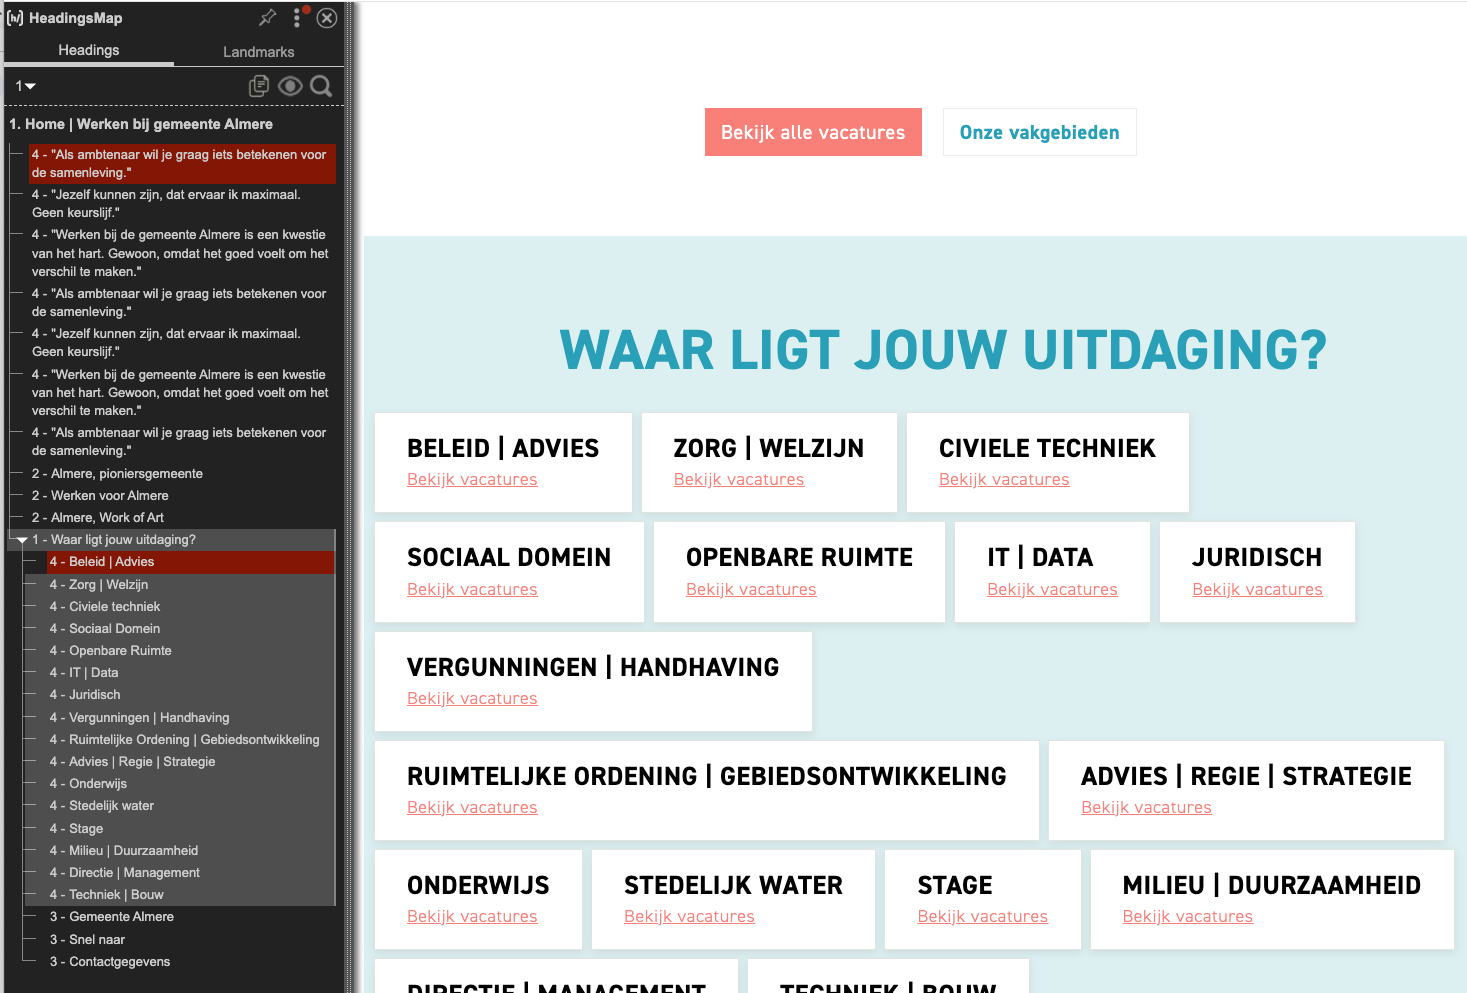1467x993 pixels.
Task: Select tree item '3 - Contactgegevens'
Action: [x=110, y=961]
